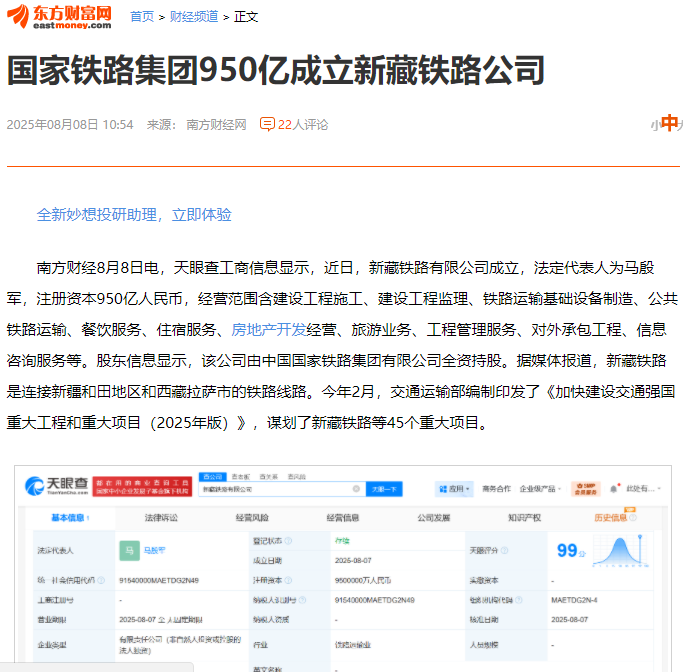Click 商务合作 in the Tianyancha header
Screen dimensions: 683x672
coord(496,489)
